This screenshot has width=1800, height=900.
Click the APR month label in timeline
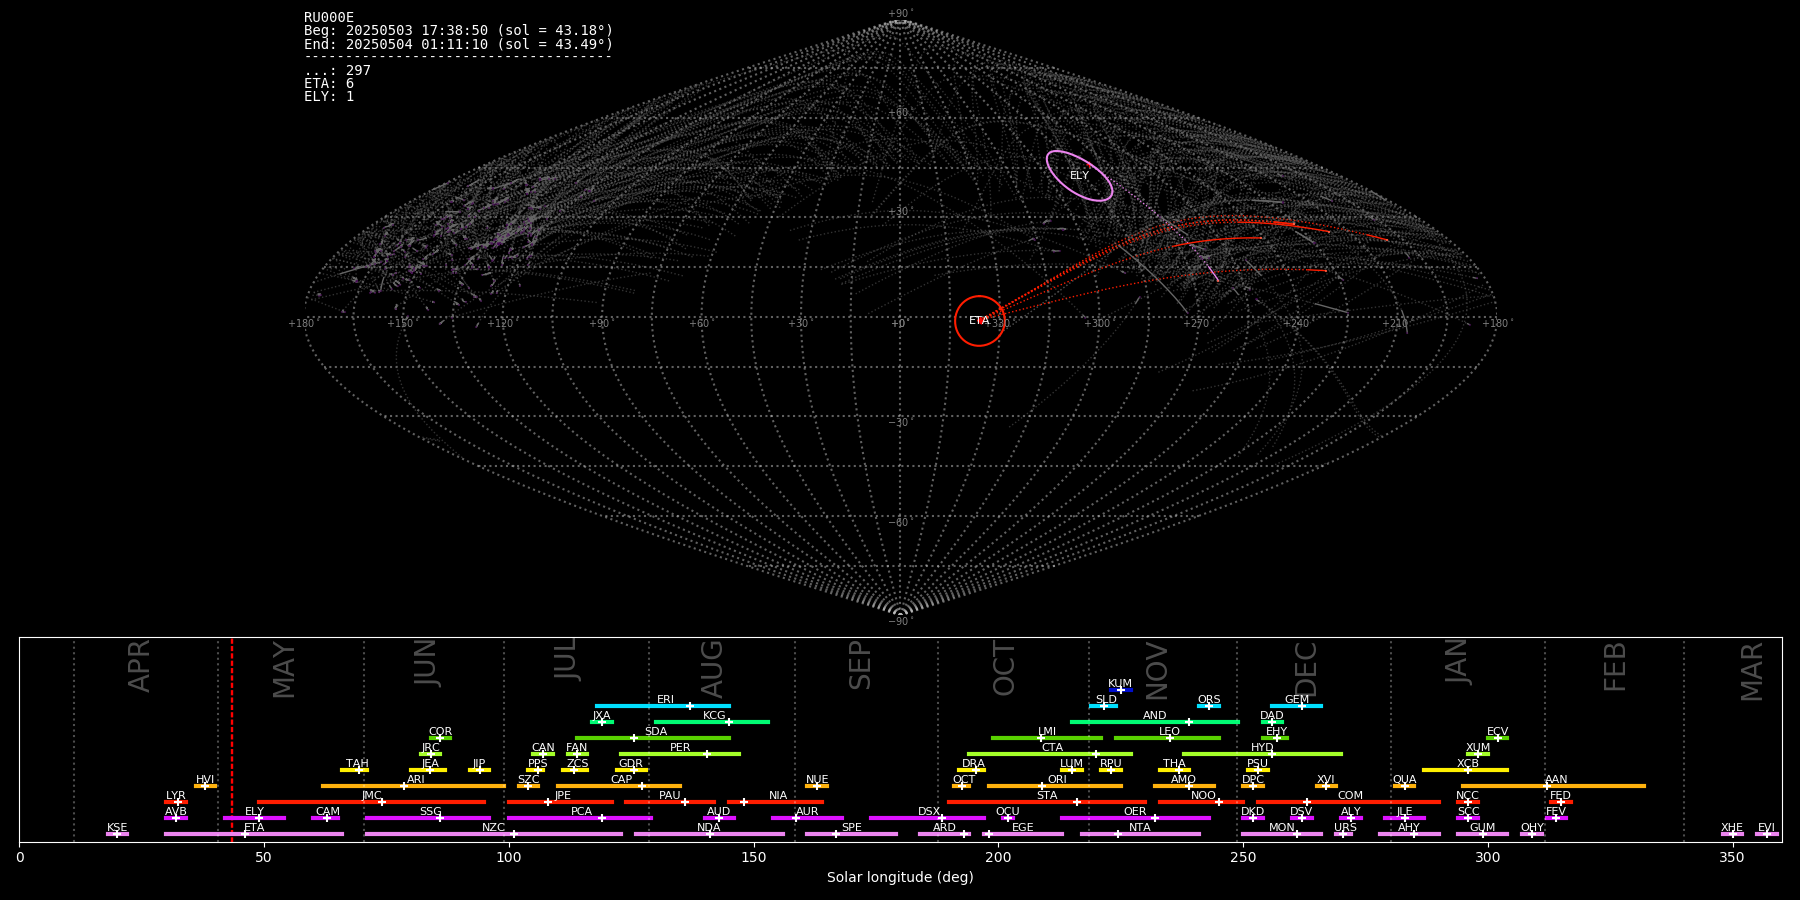coord(140,665)
